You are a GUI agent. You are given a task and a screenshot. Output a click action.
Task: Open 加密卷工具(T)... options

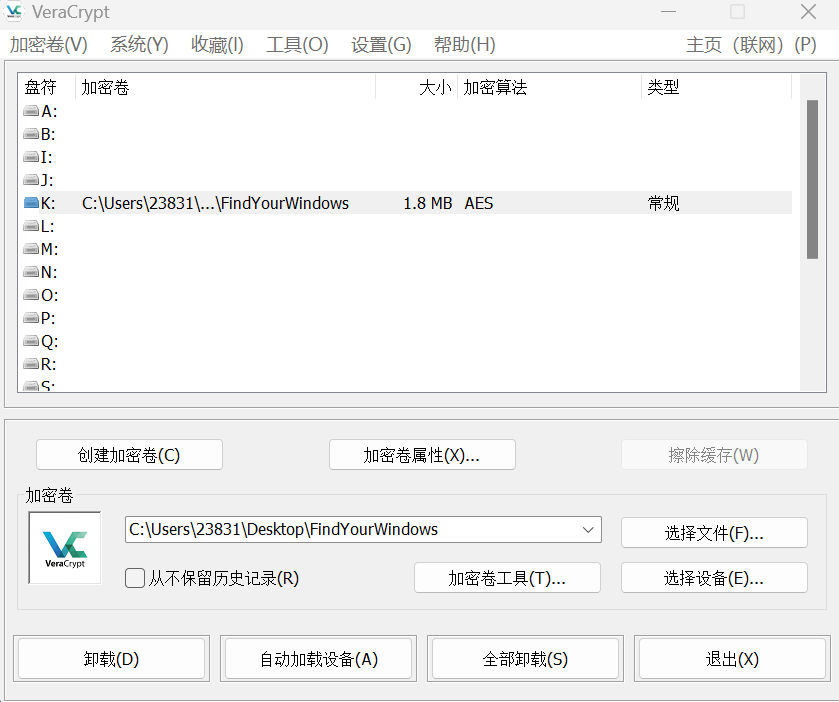(507, 578)
